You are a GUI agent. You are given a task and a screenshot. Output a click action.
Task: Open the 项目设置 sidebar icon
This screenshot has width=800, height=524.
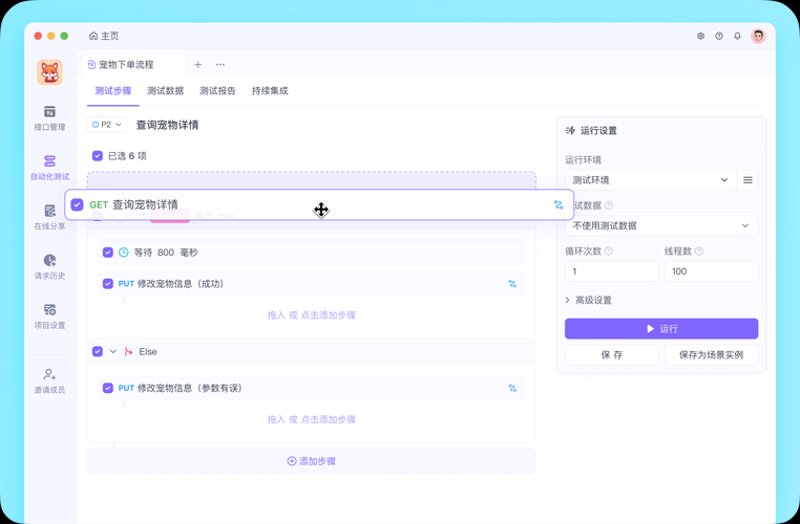coord(49,310)
